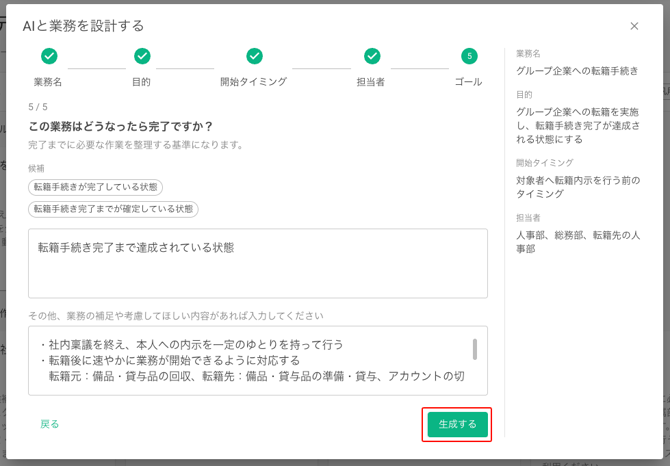Focus the goal text area with 転籍手続き完了まで達成されている状態
Viewport: 670px width, 466px height.
click(x=257, y=263)
